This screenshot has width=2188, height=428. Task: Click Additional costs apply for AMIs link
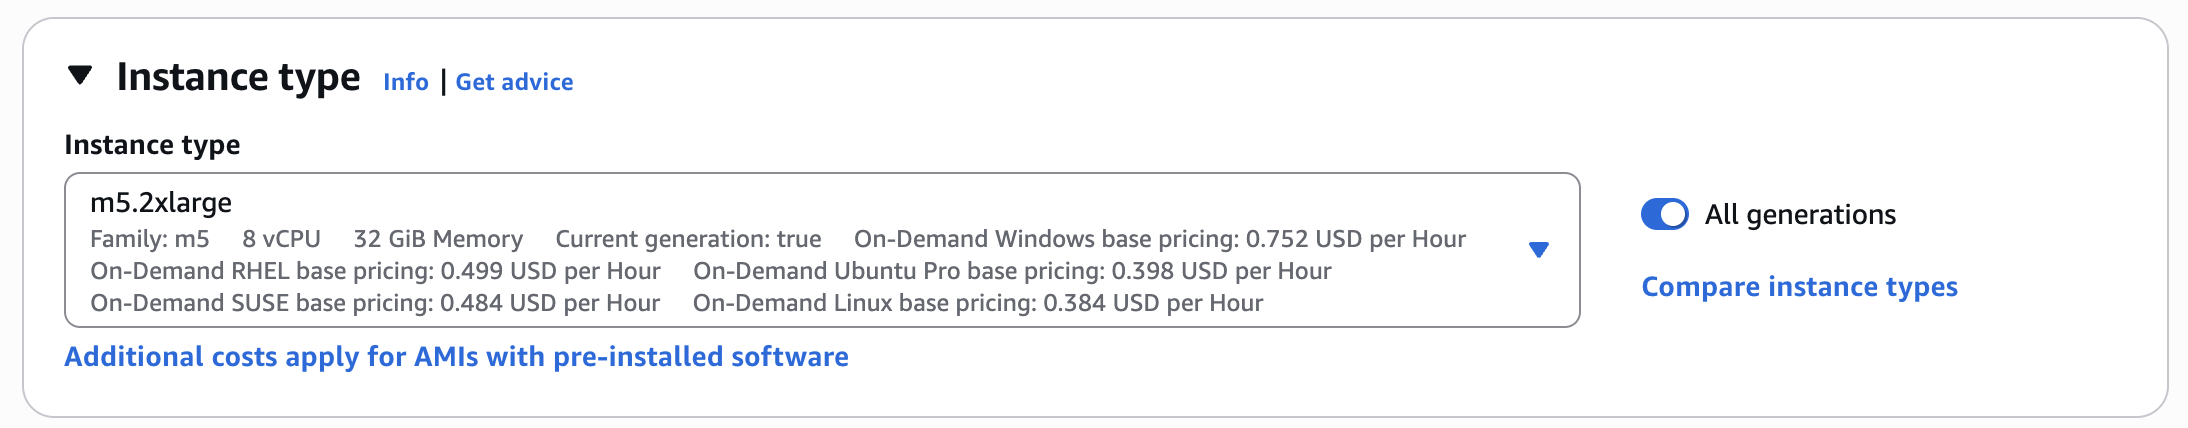coord(456,357)
